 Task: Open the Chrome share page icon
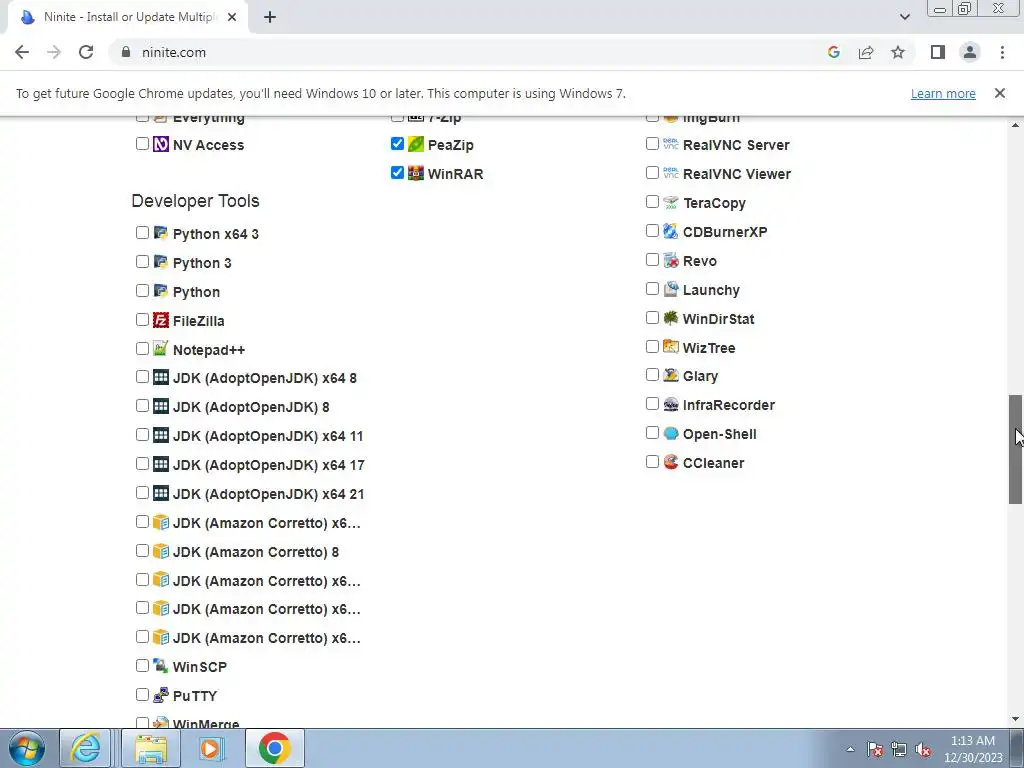[x=866, y=52]
